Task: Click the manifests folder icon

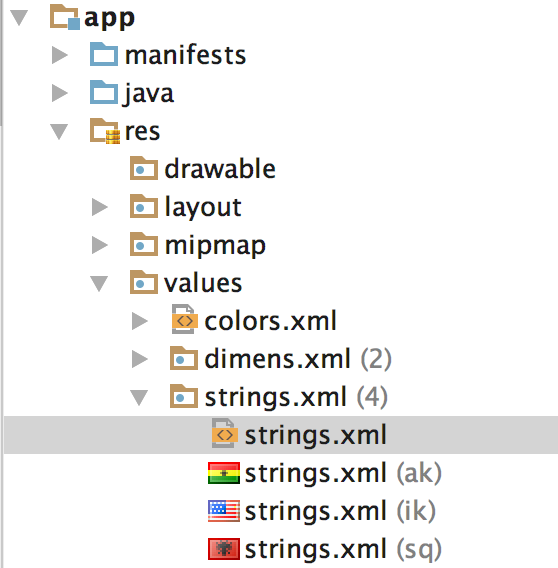Action: tap(104, 54)
